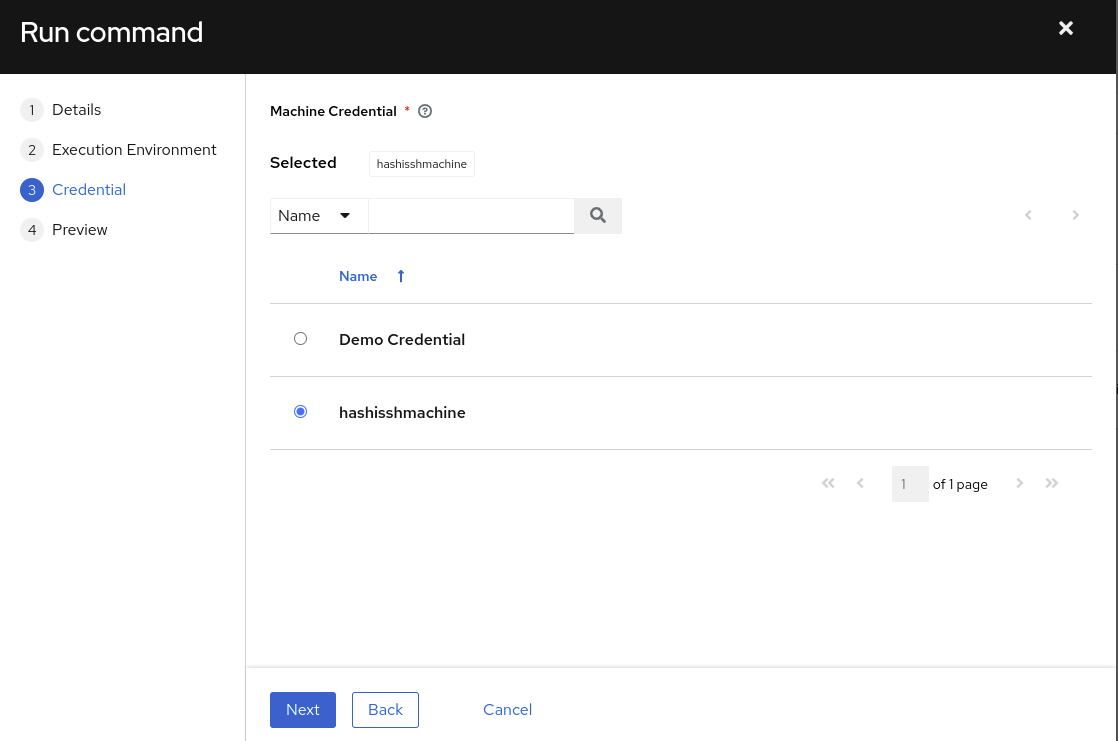Select the Demo Credential radio button

[x=300, y=339]
